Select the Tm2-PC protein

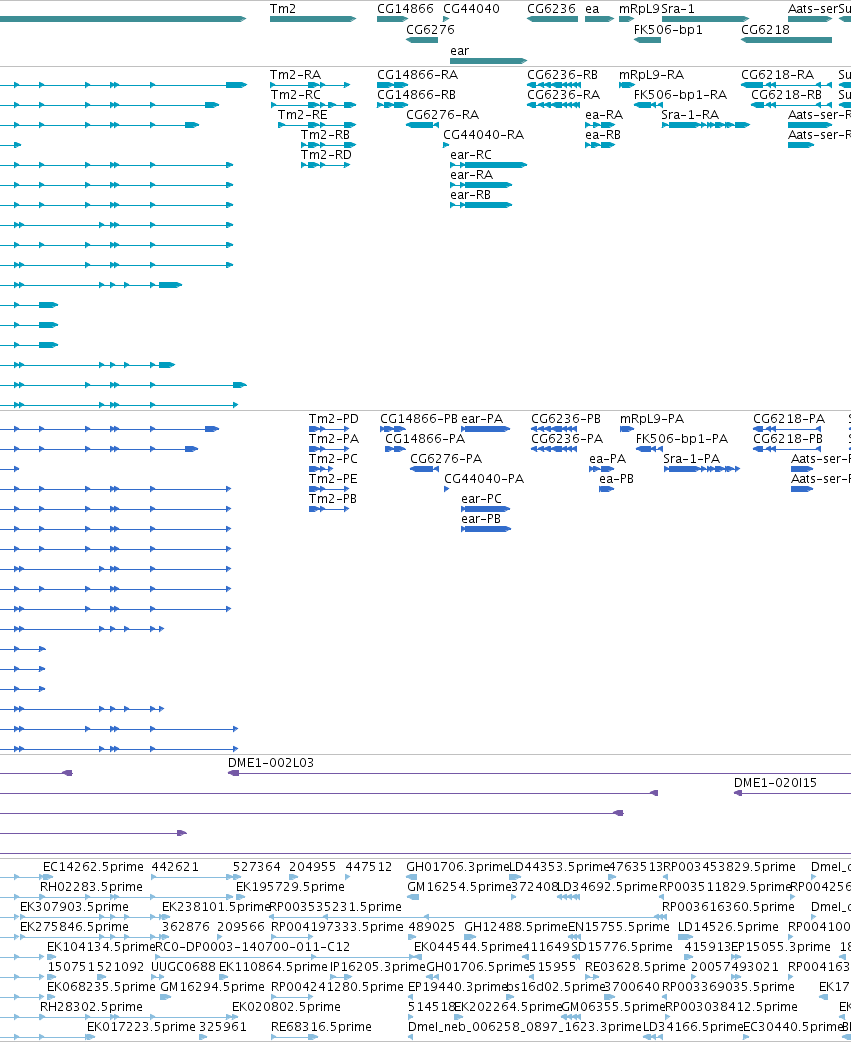point(321,469)
